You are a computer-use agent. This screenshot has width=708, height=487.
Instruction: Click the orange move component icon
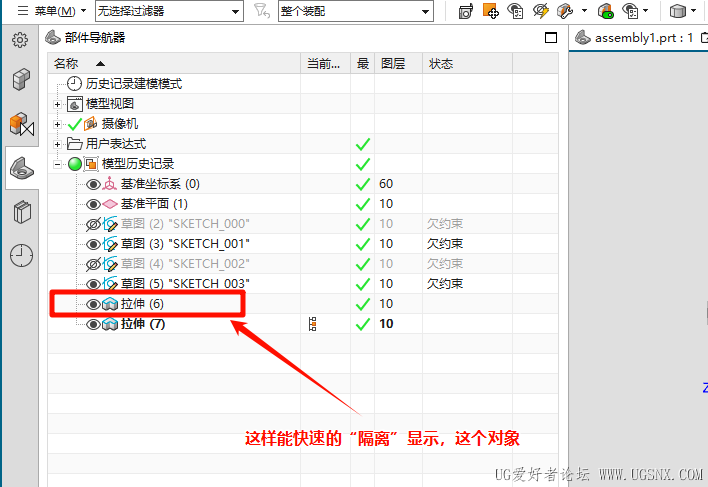(490, 11)
